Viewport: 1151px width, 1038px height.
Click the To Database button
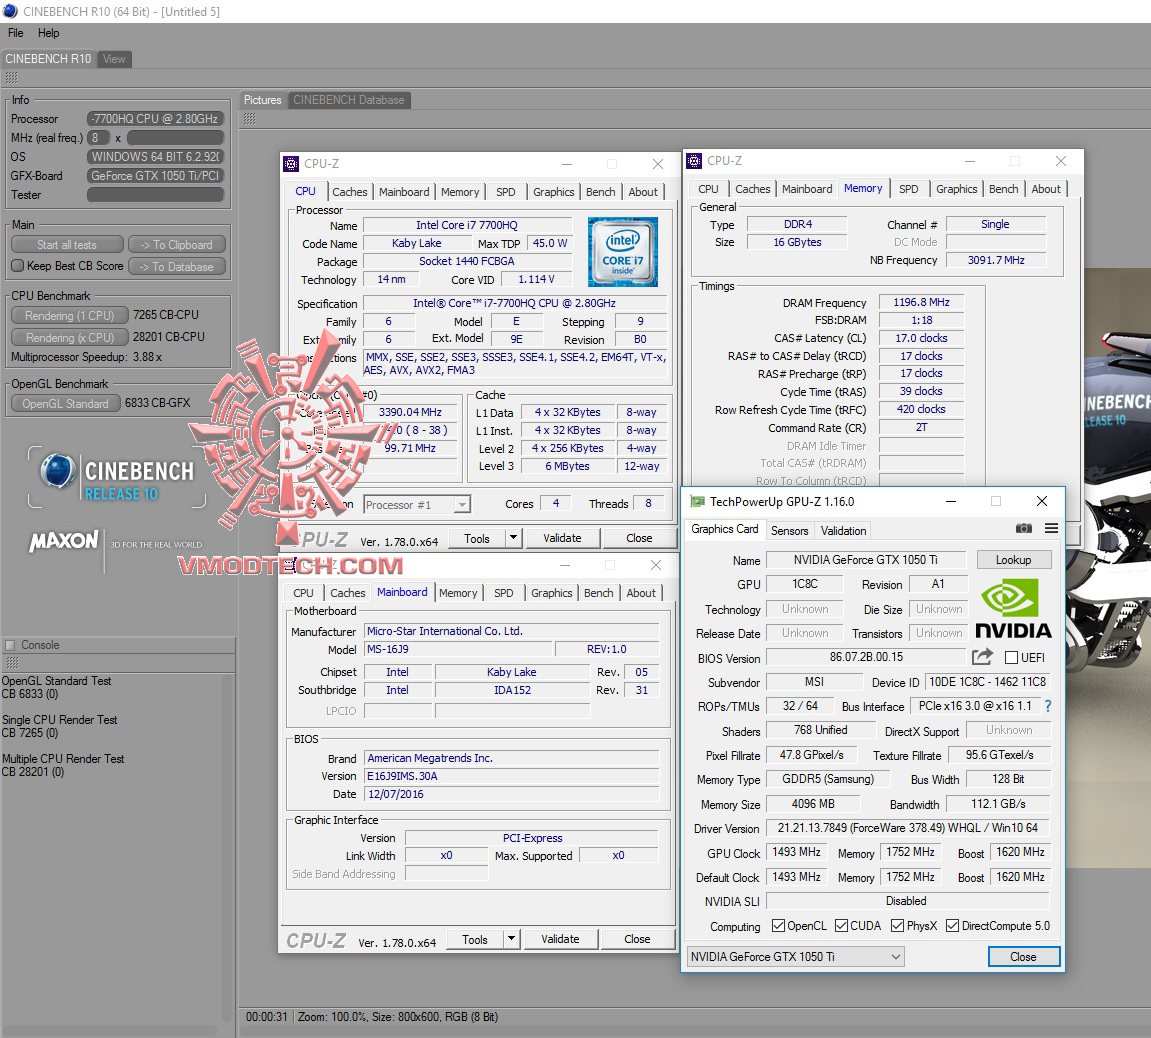pyautogui.click(x=176, y=266)
